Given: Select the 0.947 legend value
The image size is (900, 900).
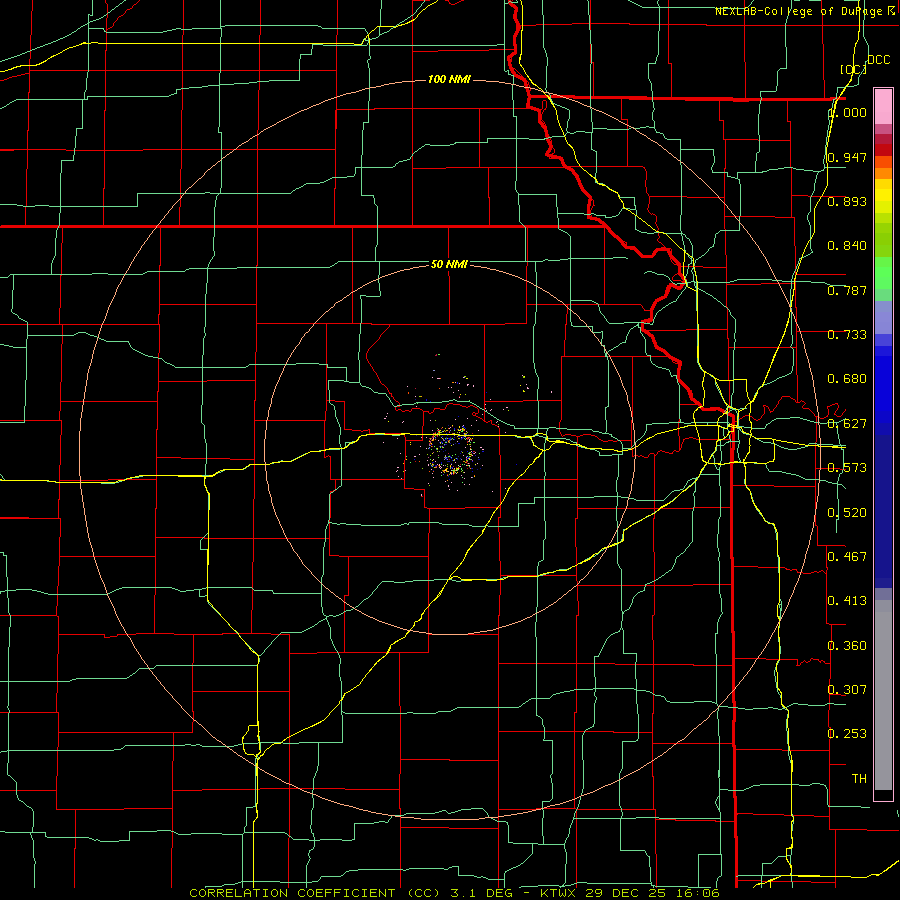Looking at the screenshot, I should click(x=847, y=157).
